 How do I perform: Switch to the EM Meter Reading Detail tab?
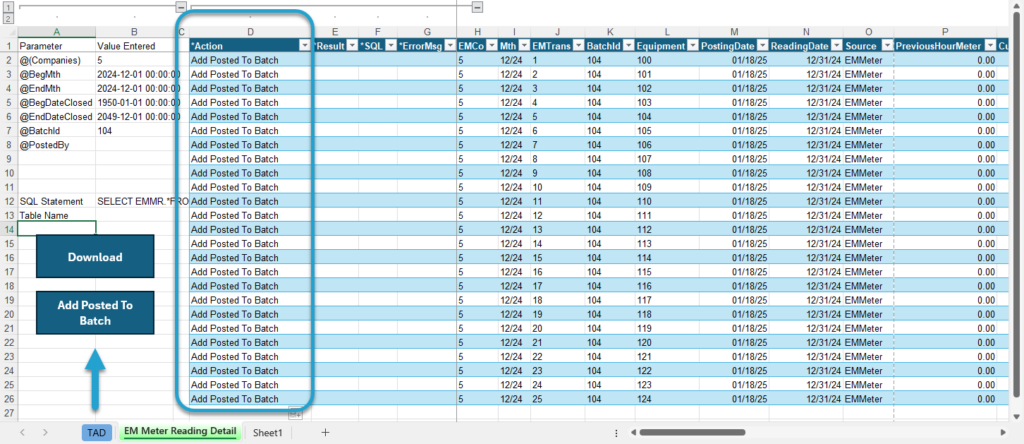180,432
